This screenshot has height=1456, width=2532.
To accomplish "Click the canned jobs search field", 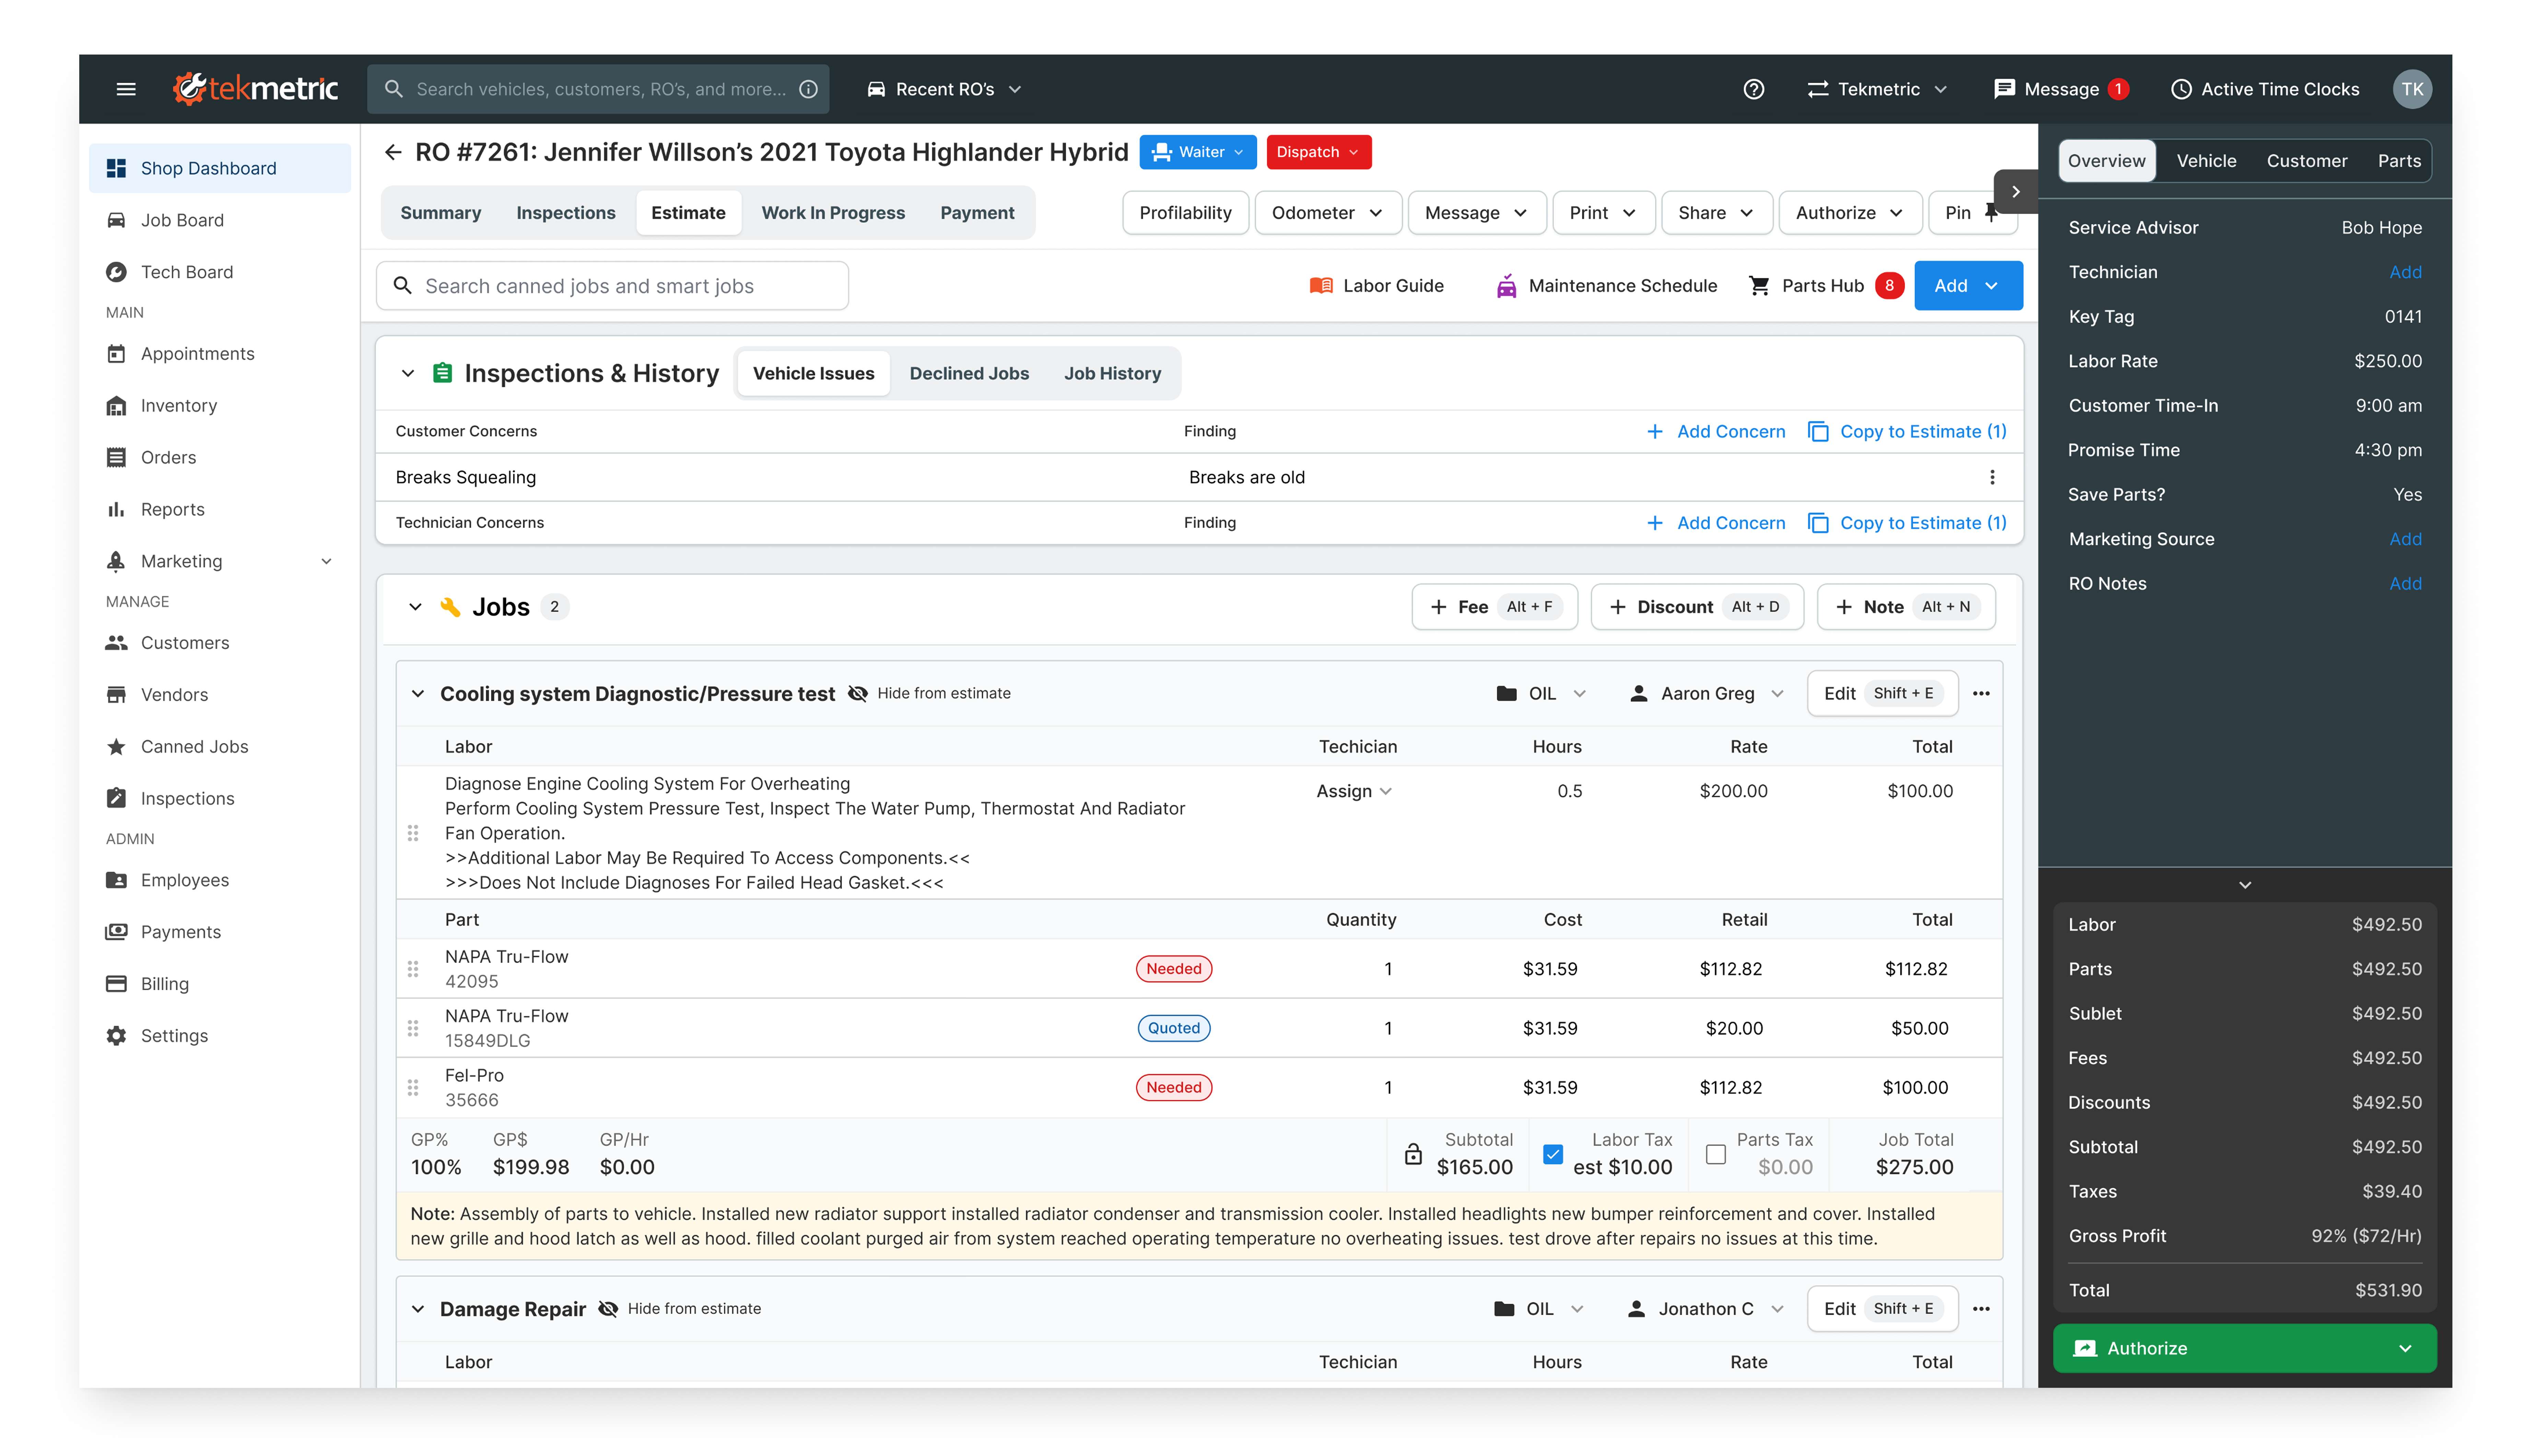I will click(612, 286).
